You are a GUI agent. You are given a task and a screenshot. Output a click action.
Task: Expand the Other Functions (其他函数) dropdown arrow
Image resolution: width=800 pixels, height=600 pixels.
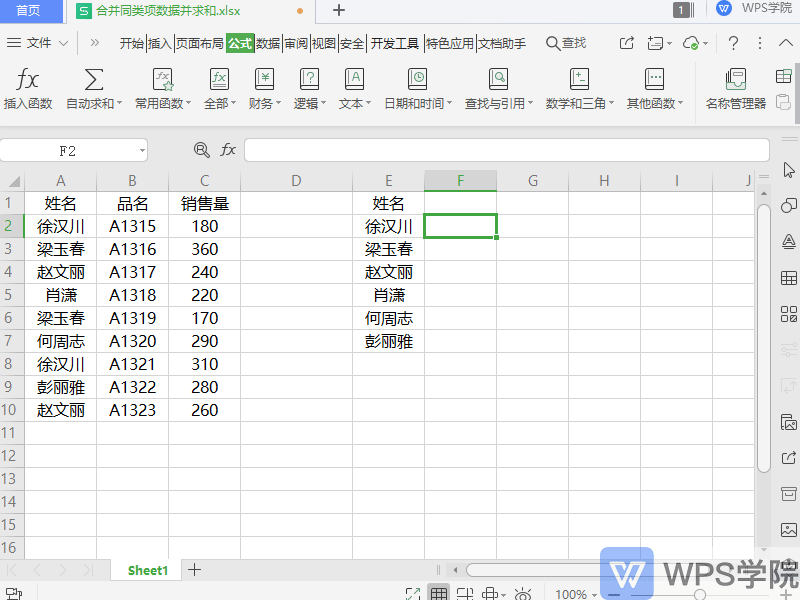tap(680, 103)
